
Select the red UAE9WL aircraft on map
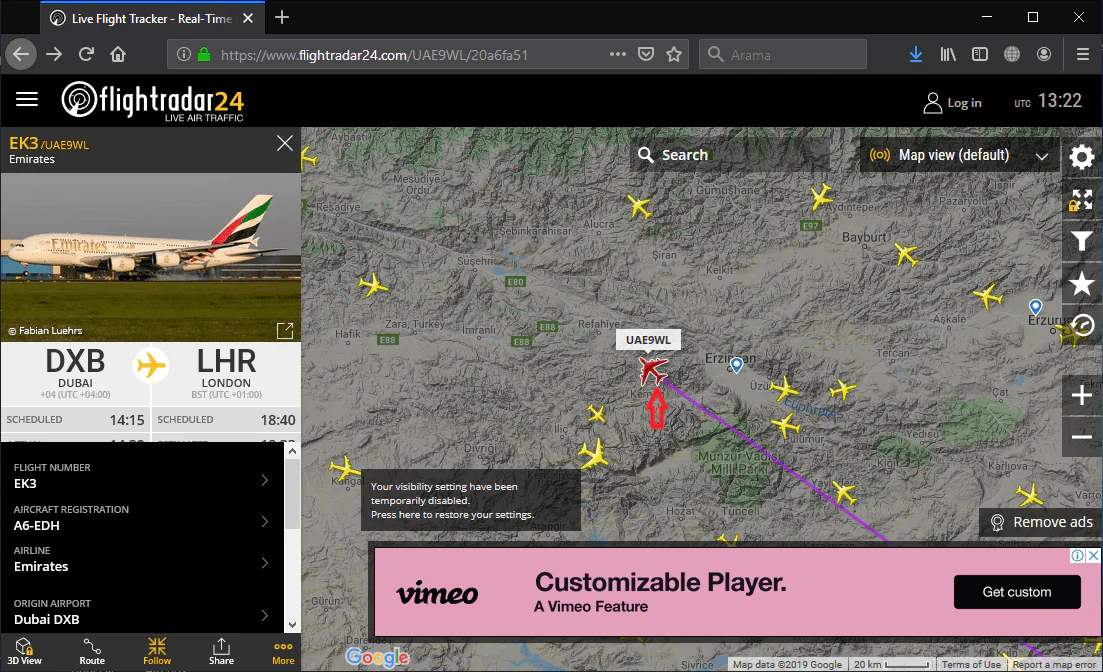(x=652, y=369)
